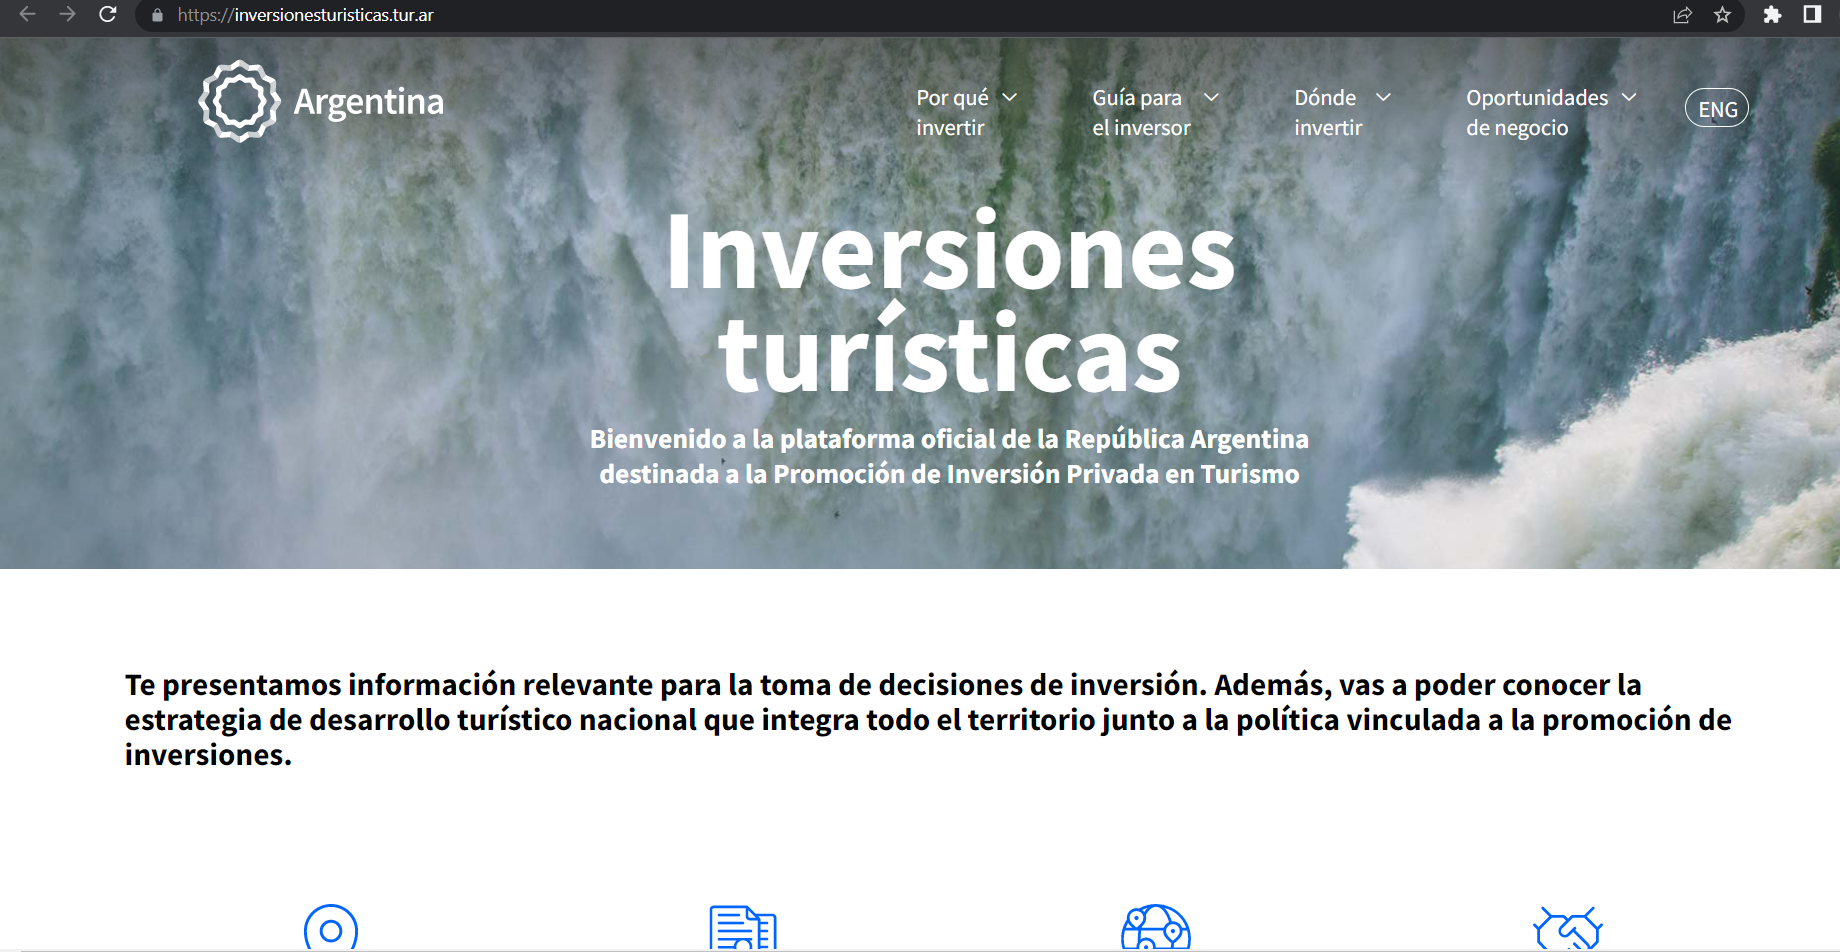The height and width of the screenshot is (952, 1840).
Task: Expand the Guía para el inversor chevron
Action: pyautogui.click(x=1211, y=97)
